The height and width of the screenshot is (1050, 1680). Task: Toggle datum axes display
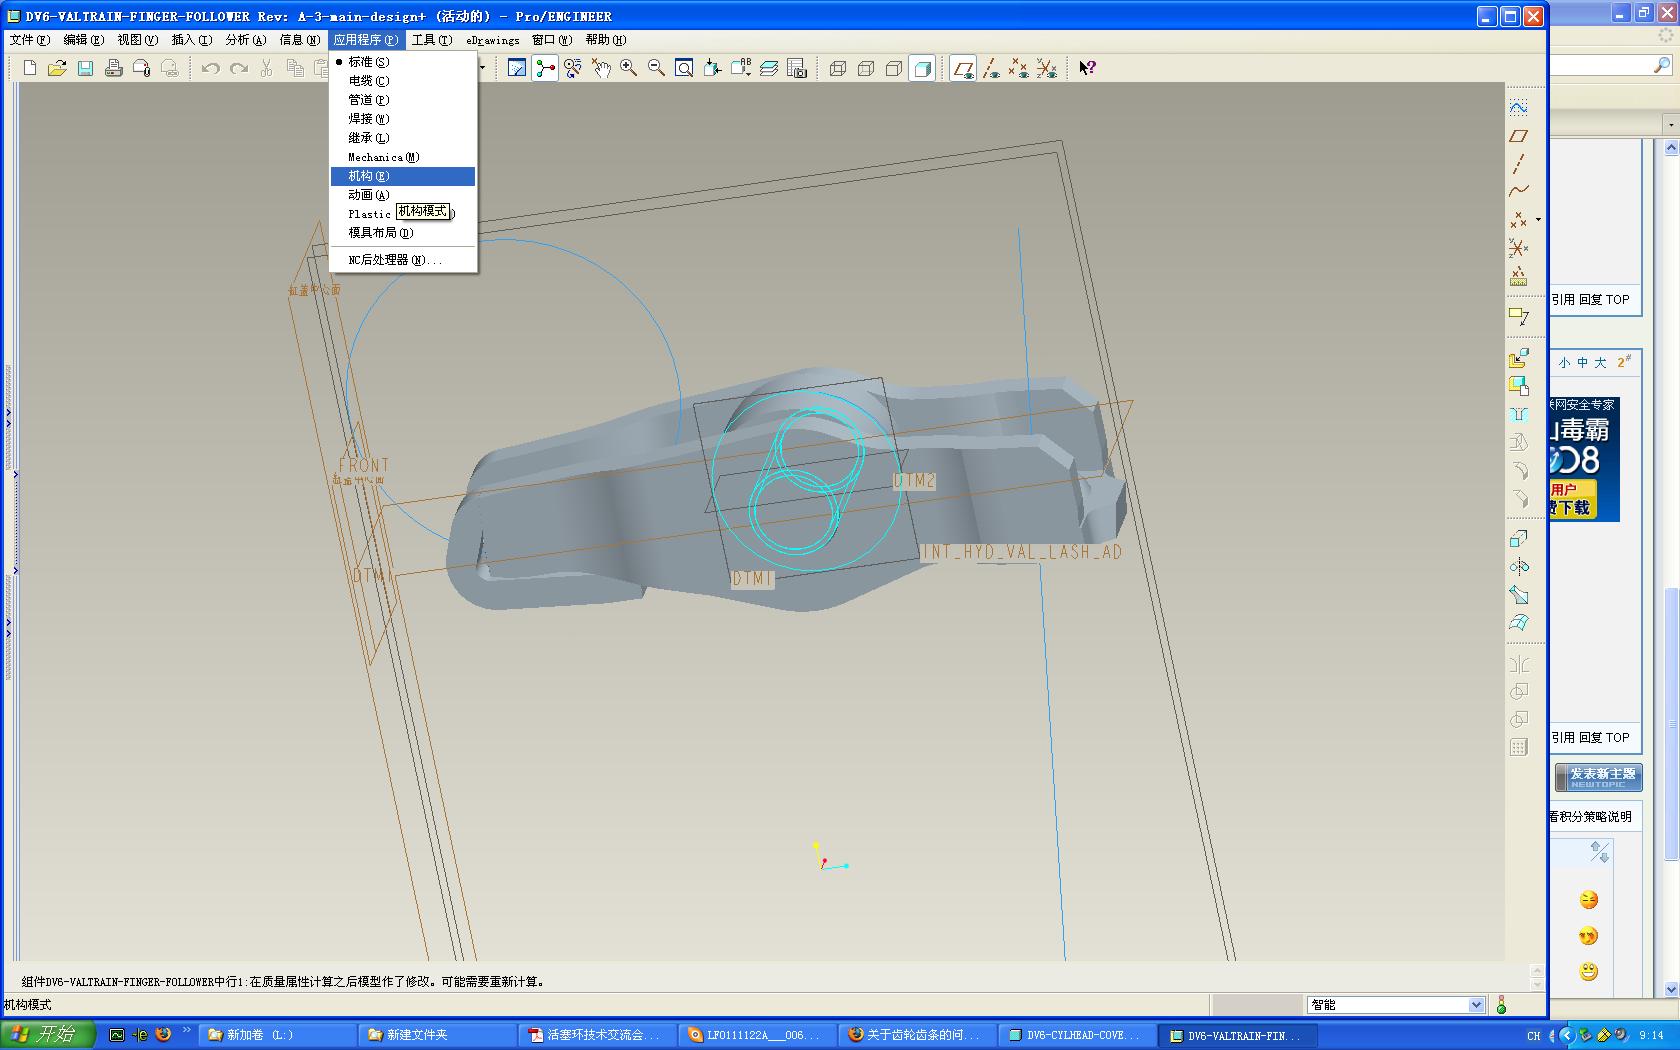tap(991, 68)
